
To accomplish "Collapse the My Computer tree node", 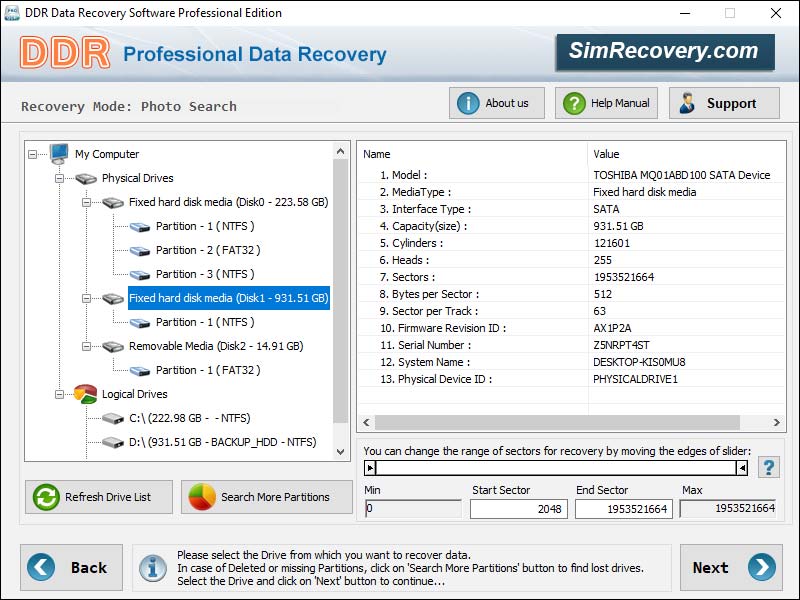I will pyautogui.click(x=33, y=154).
